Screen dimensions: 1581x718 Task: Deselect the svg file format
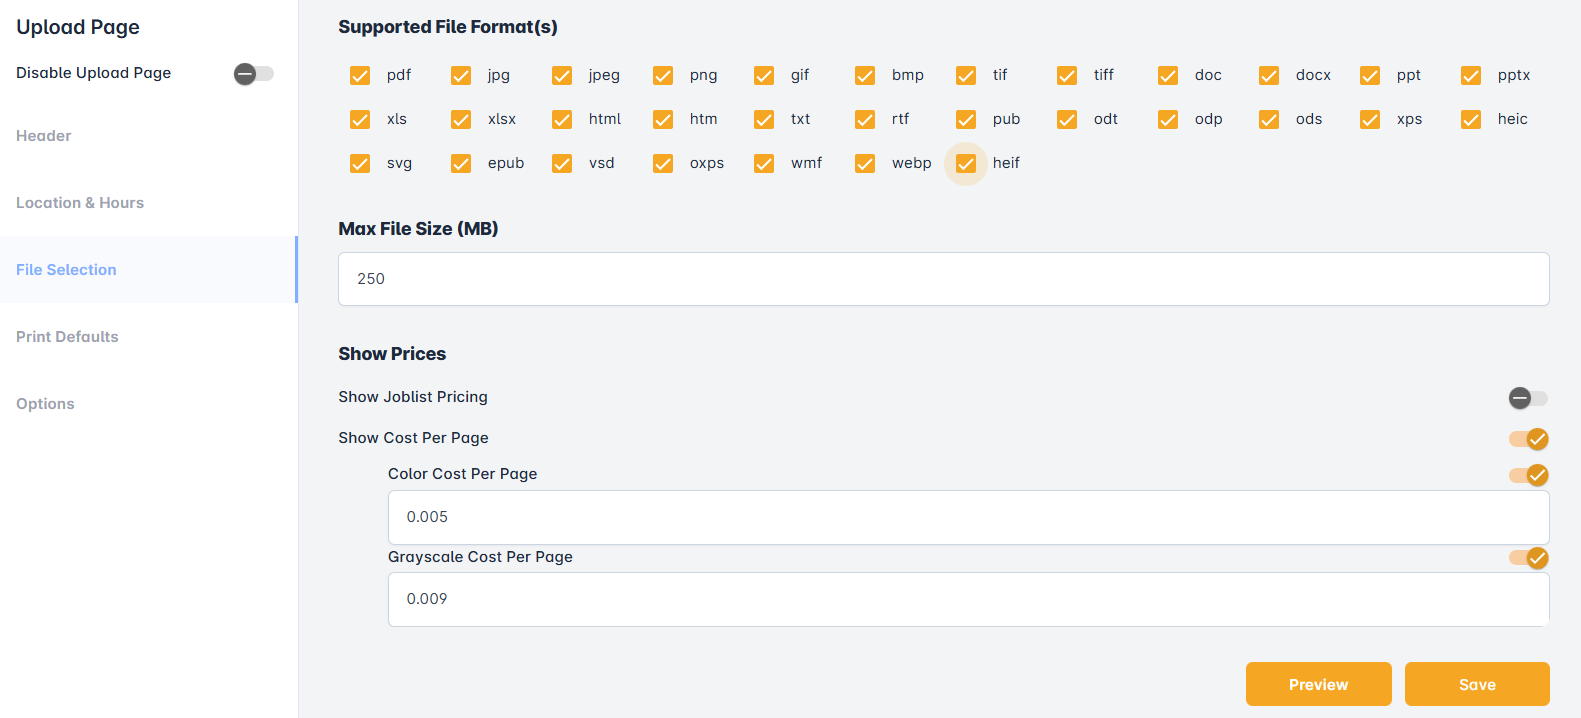click(x=360, y=164)
